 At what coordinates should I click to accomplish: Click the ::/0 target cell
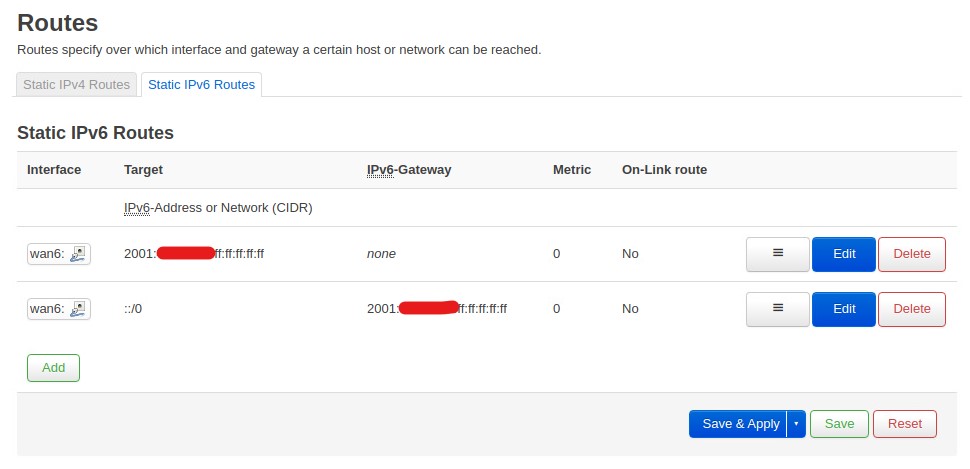tap(133, 309)
